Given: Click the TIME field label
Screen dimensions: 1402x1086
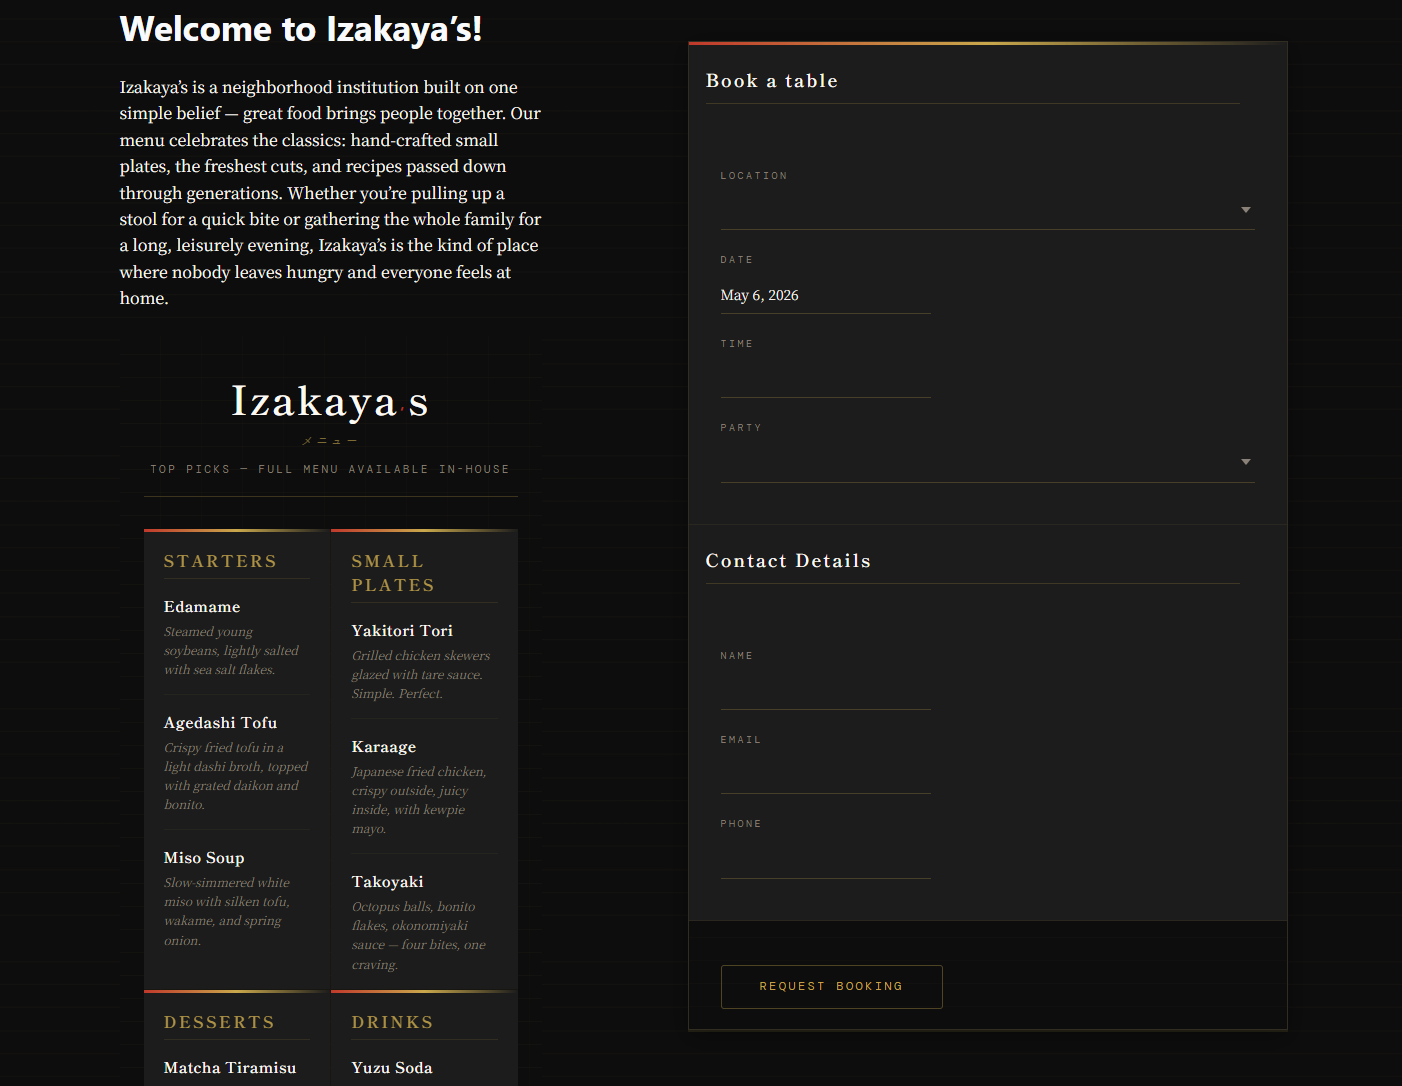Looking at the screenshot, I should pyautogui.click(x=737, y=344).
